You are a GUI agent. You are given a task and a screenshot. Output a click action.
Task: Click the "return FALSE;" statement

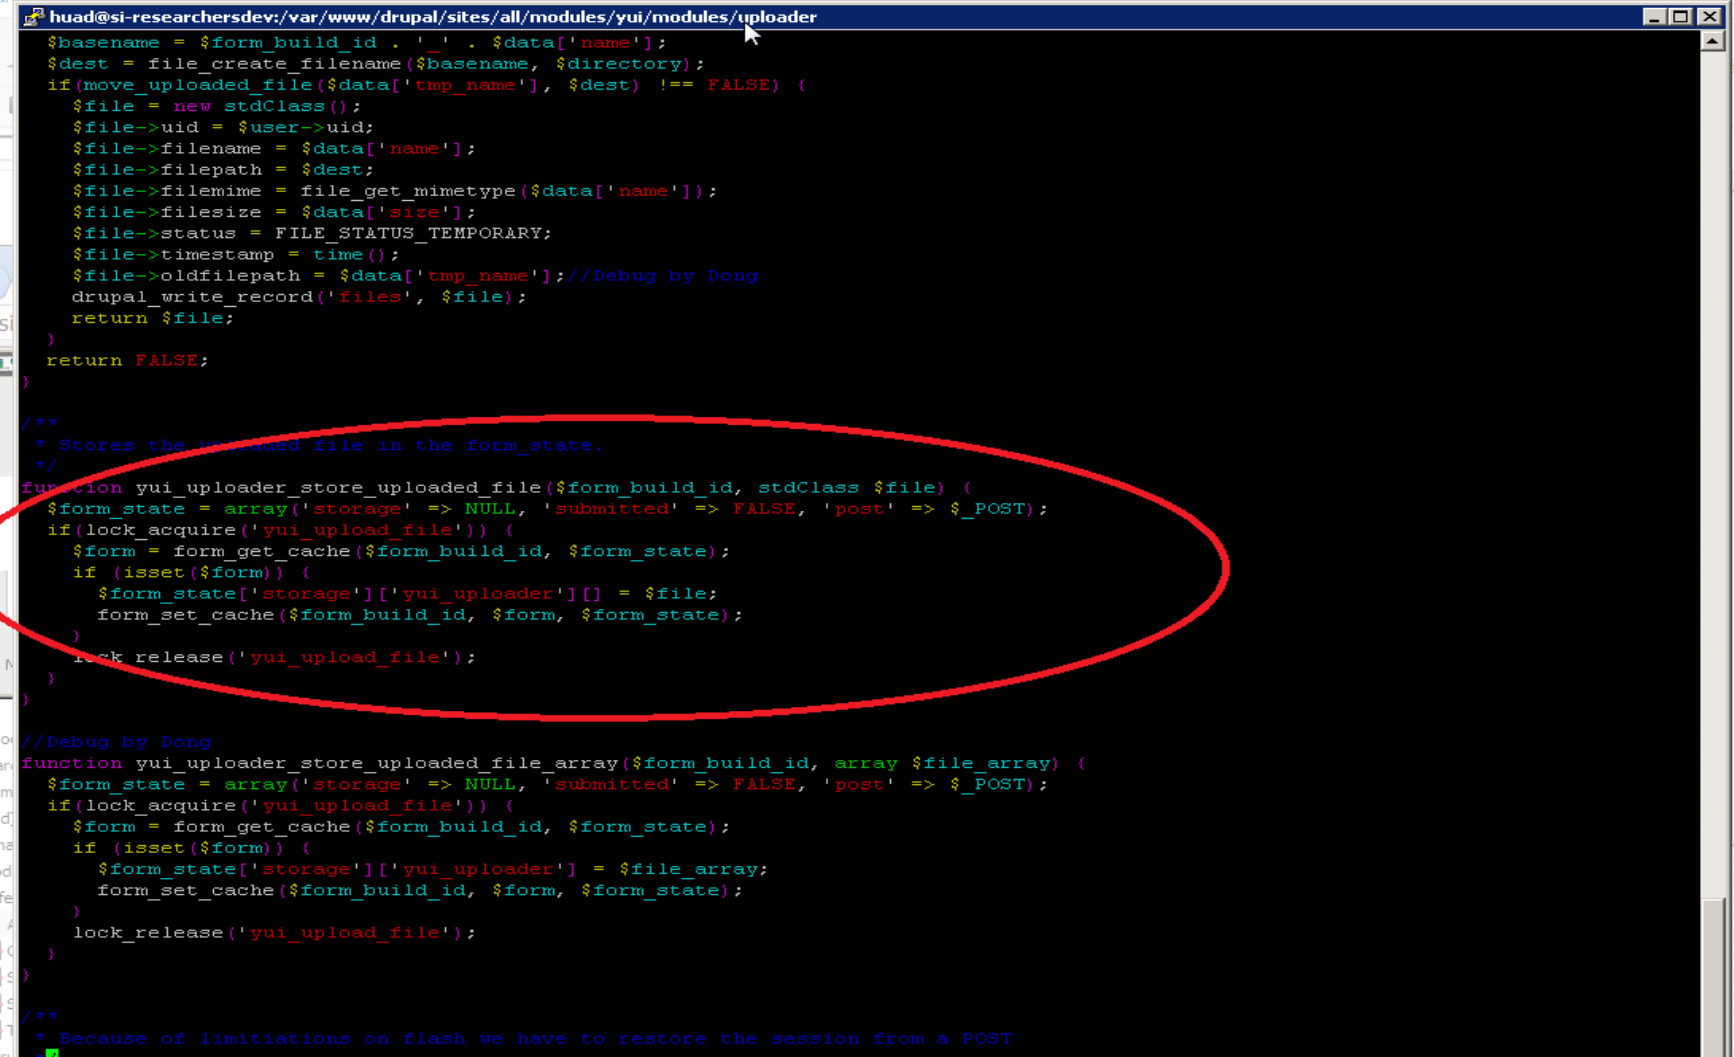[x=127, y=360]
